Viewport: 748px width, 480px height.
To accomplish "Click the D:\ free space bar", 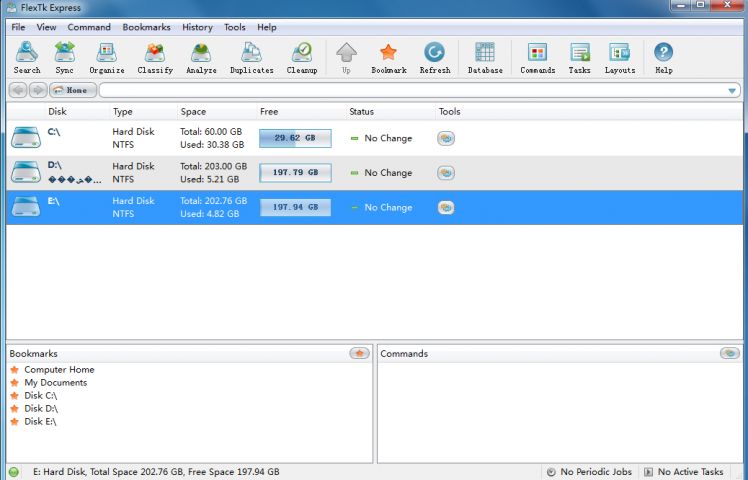I will pos(294,173).
